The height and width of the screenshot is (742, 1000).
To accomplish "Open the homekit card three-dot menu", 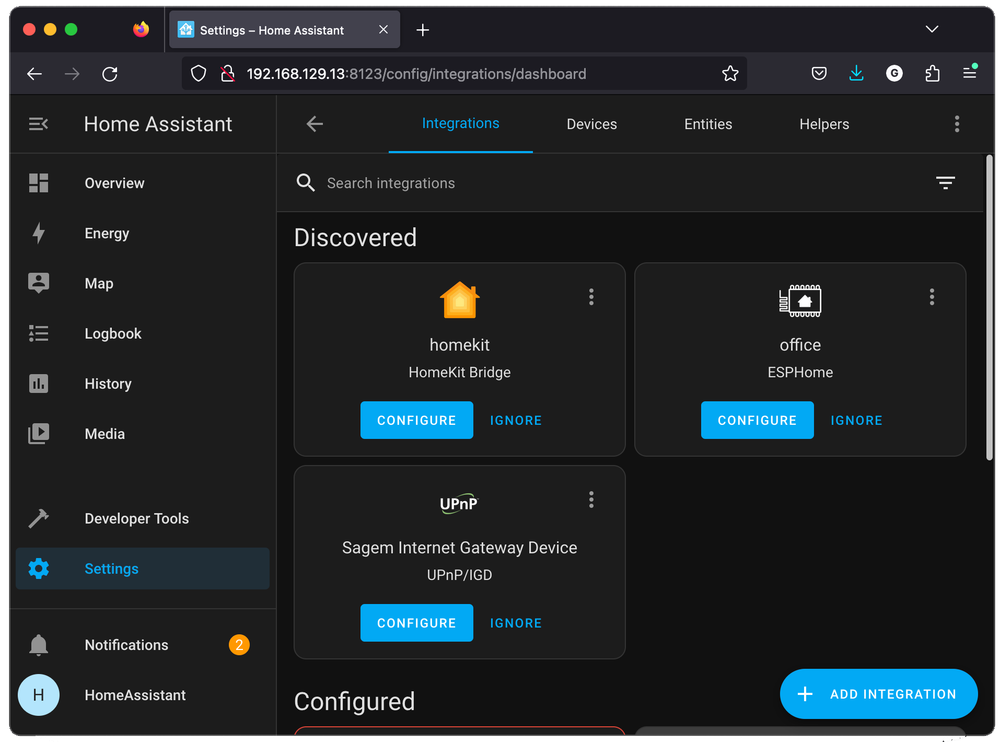I will (x=591, y=297).
